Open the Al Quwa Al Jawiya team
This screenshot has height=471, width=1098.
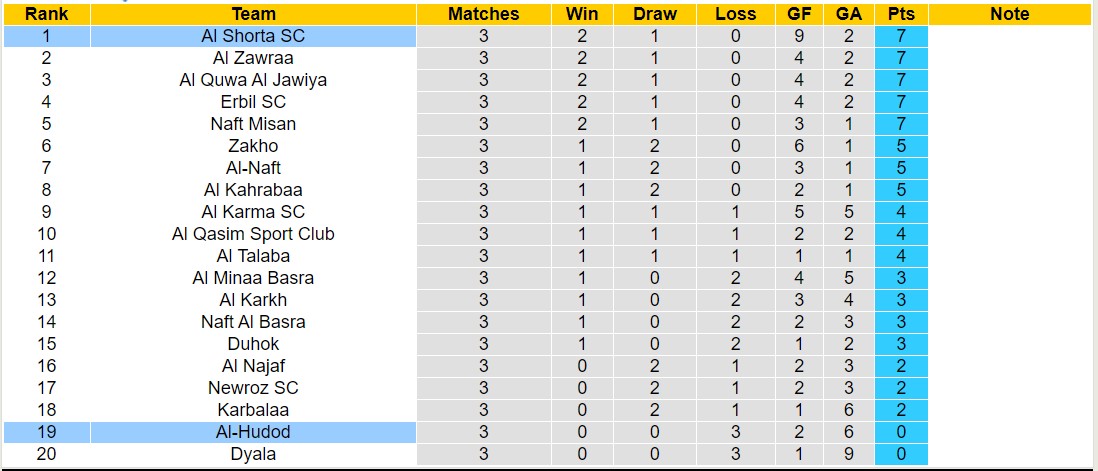(253, 80)
